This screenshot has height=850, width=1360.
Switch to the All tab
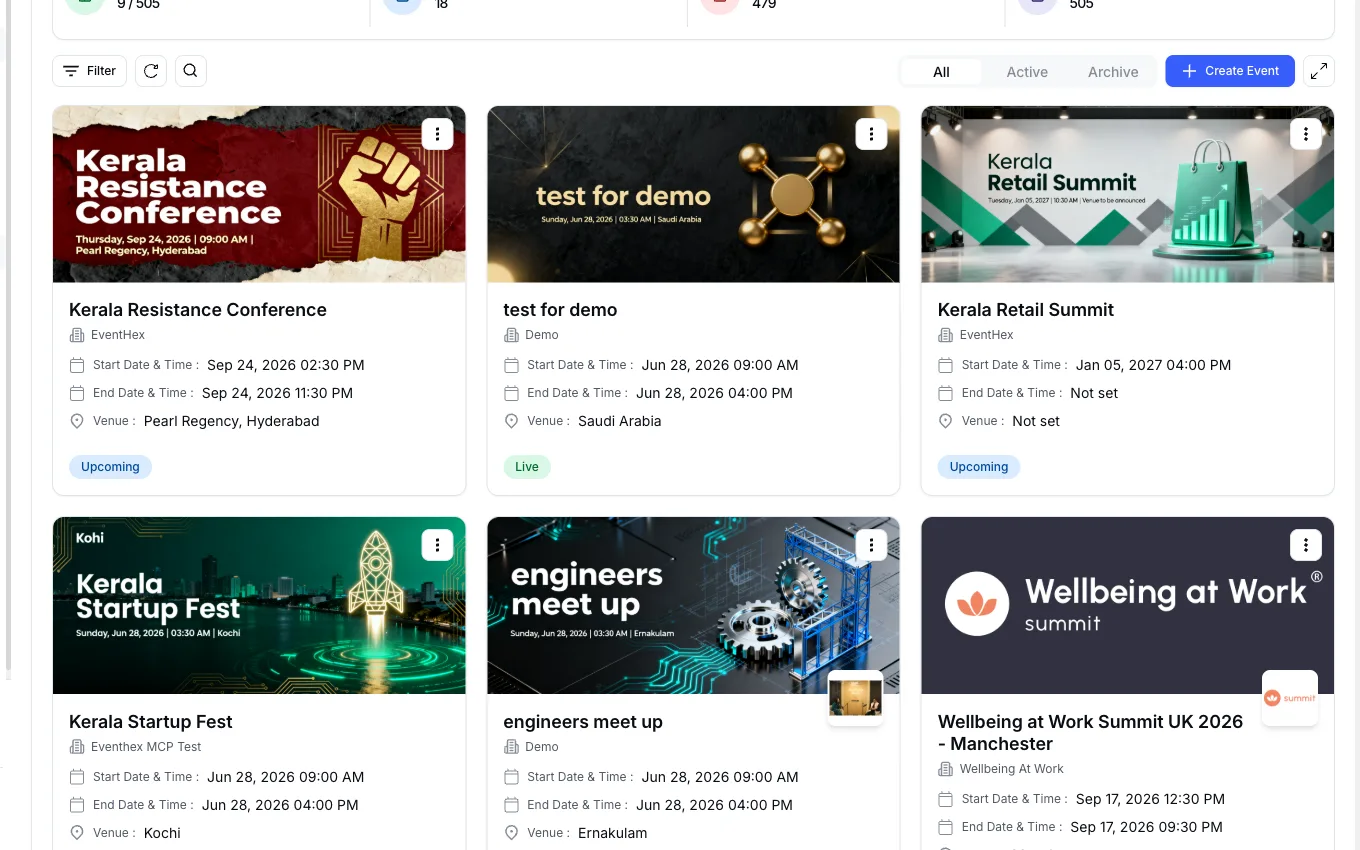pyautogui.click(x=941, y=72)
